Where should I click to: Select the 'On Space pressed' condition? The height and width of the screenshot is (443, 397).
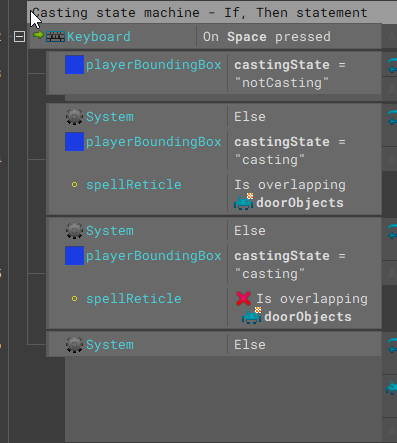click(x=267, y=37)
